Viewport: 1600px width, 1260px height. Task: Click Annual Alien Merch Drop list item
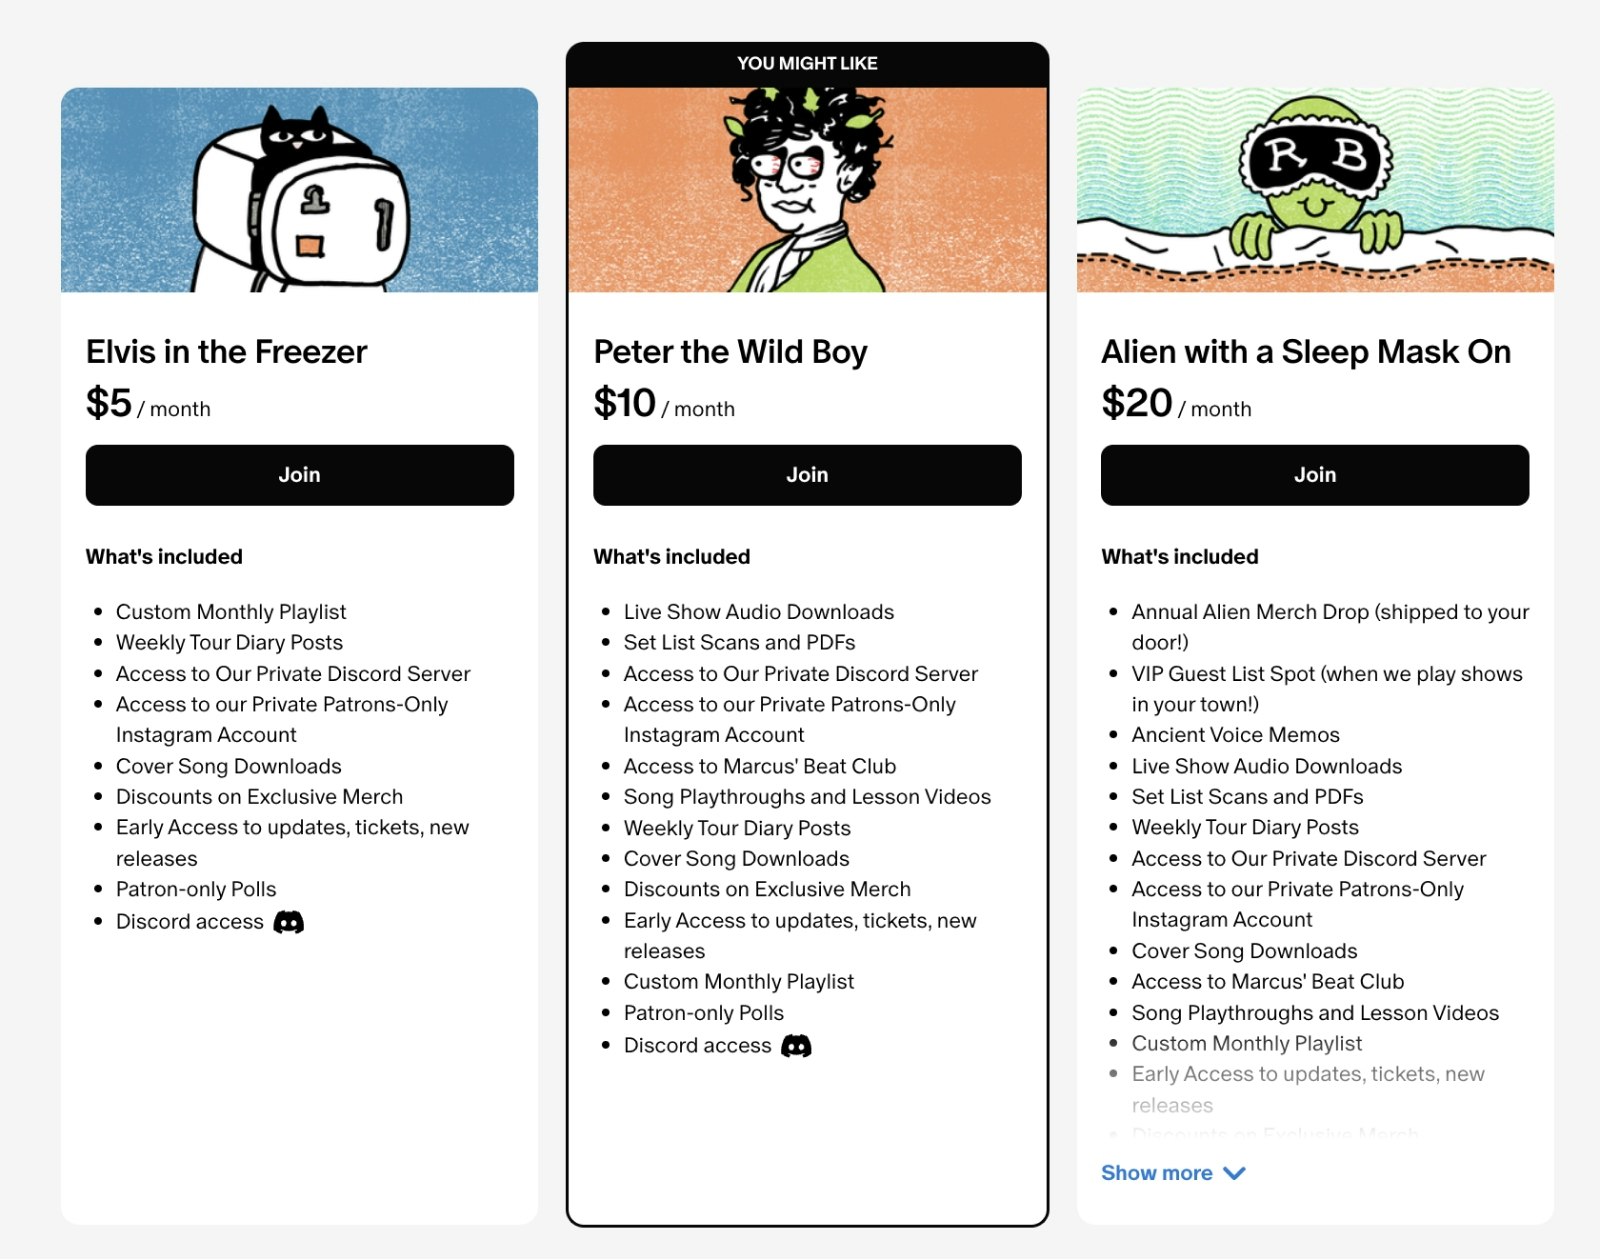(1329, 612)
